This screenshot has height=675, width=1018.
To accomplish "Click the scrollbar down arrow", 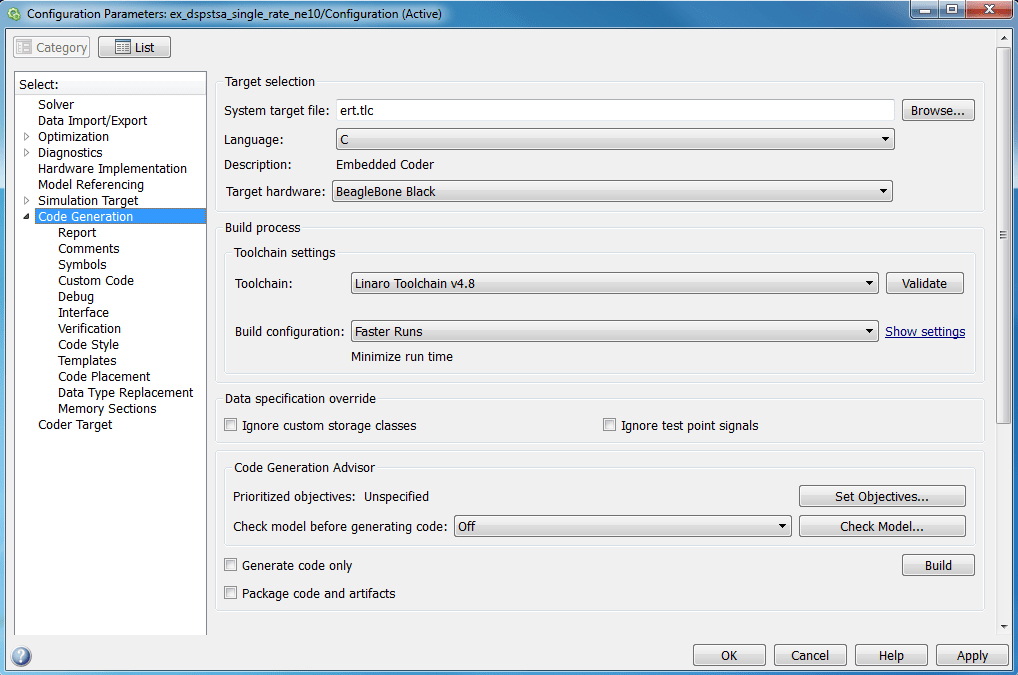I will pyautogui.click(x=1004, y=627).
